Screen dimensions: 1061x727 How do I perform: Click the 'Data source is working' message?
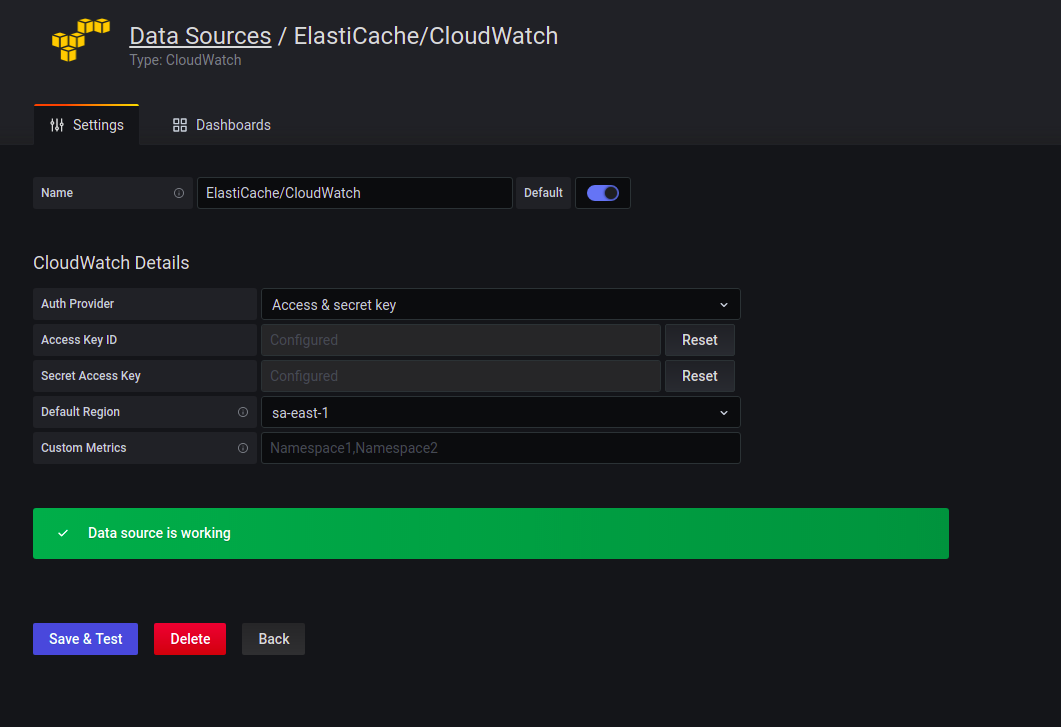point(159,533)
